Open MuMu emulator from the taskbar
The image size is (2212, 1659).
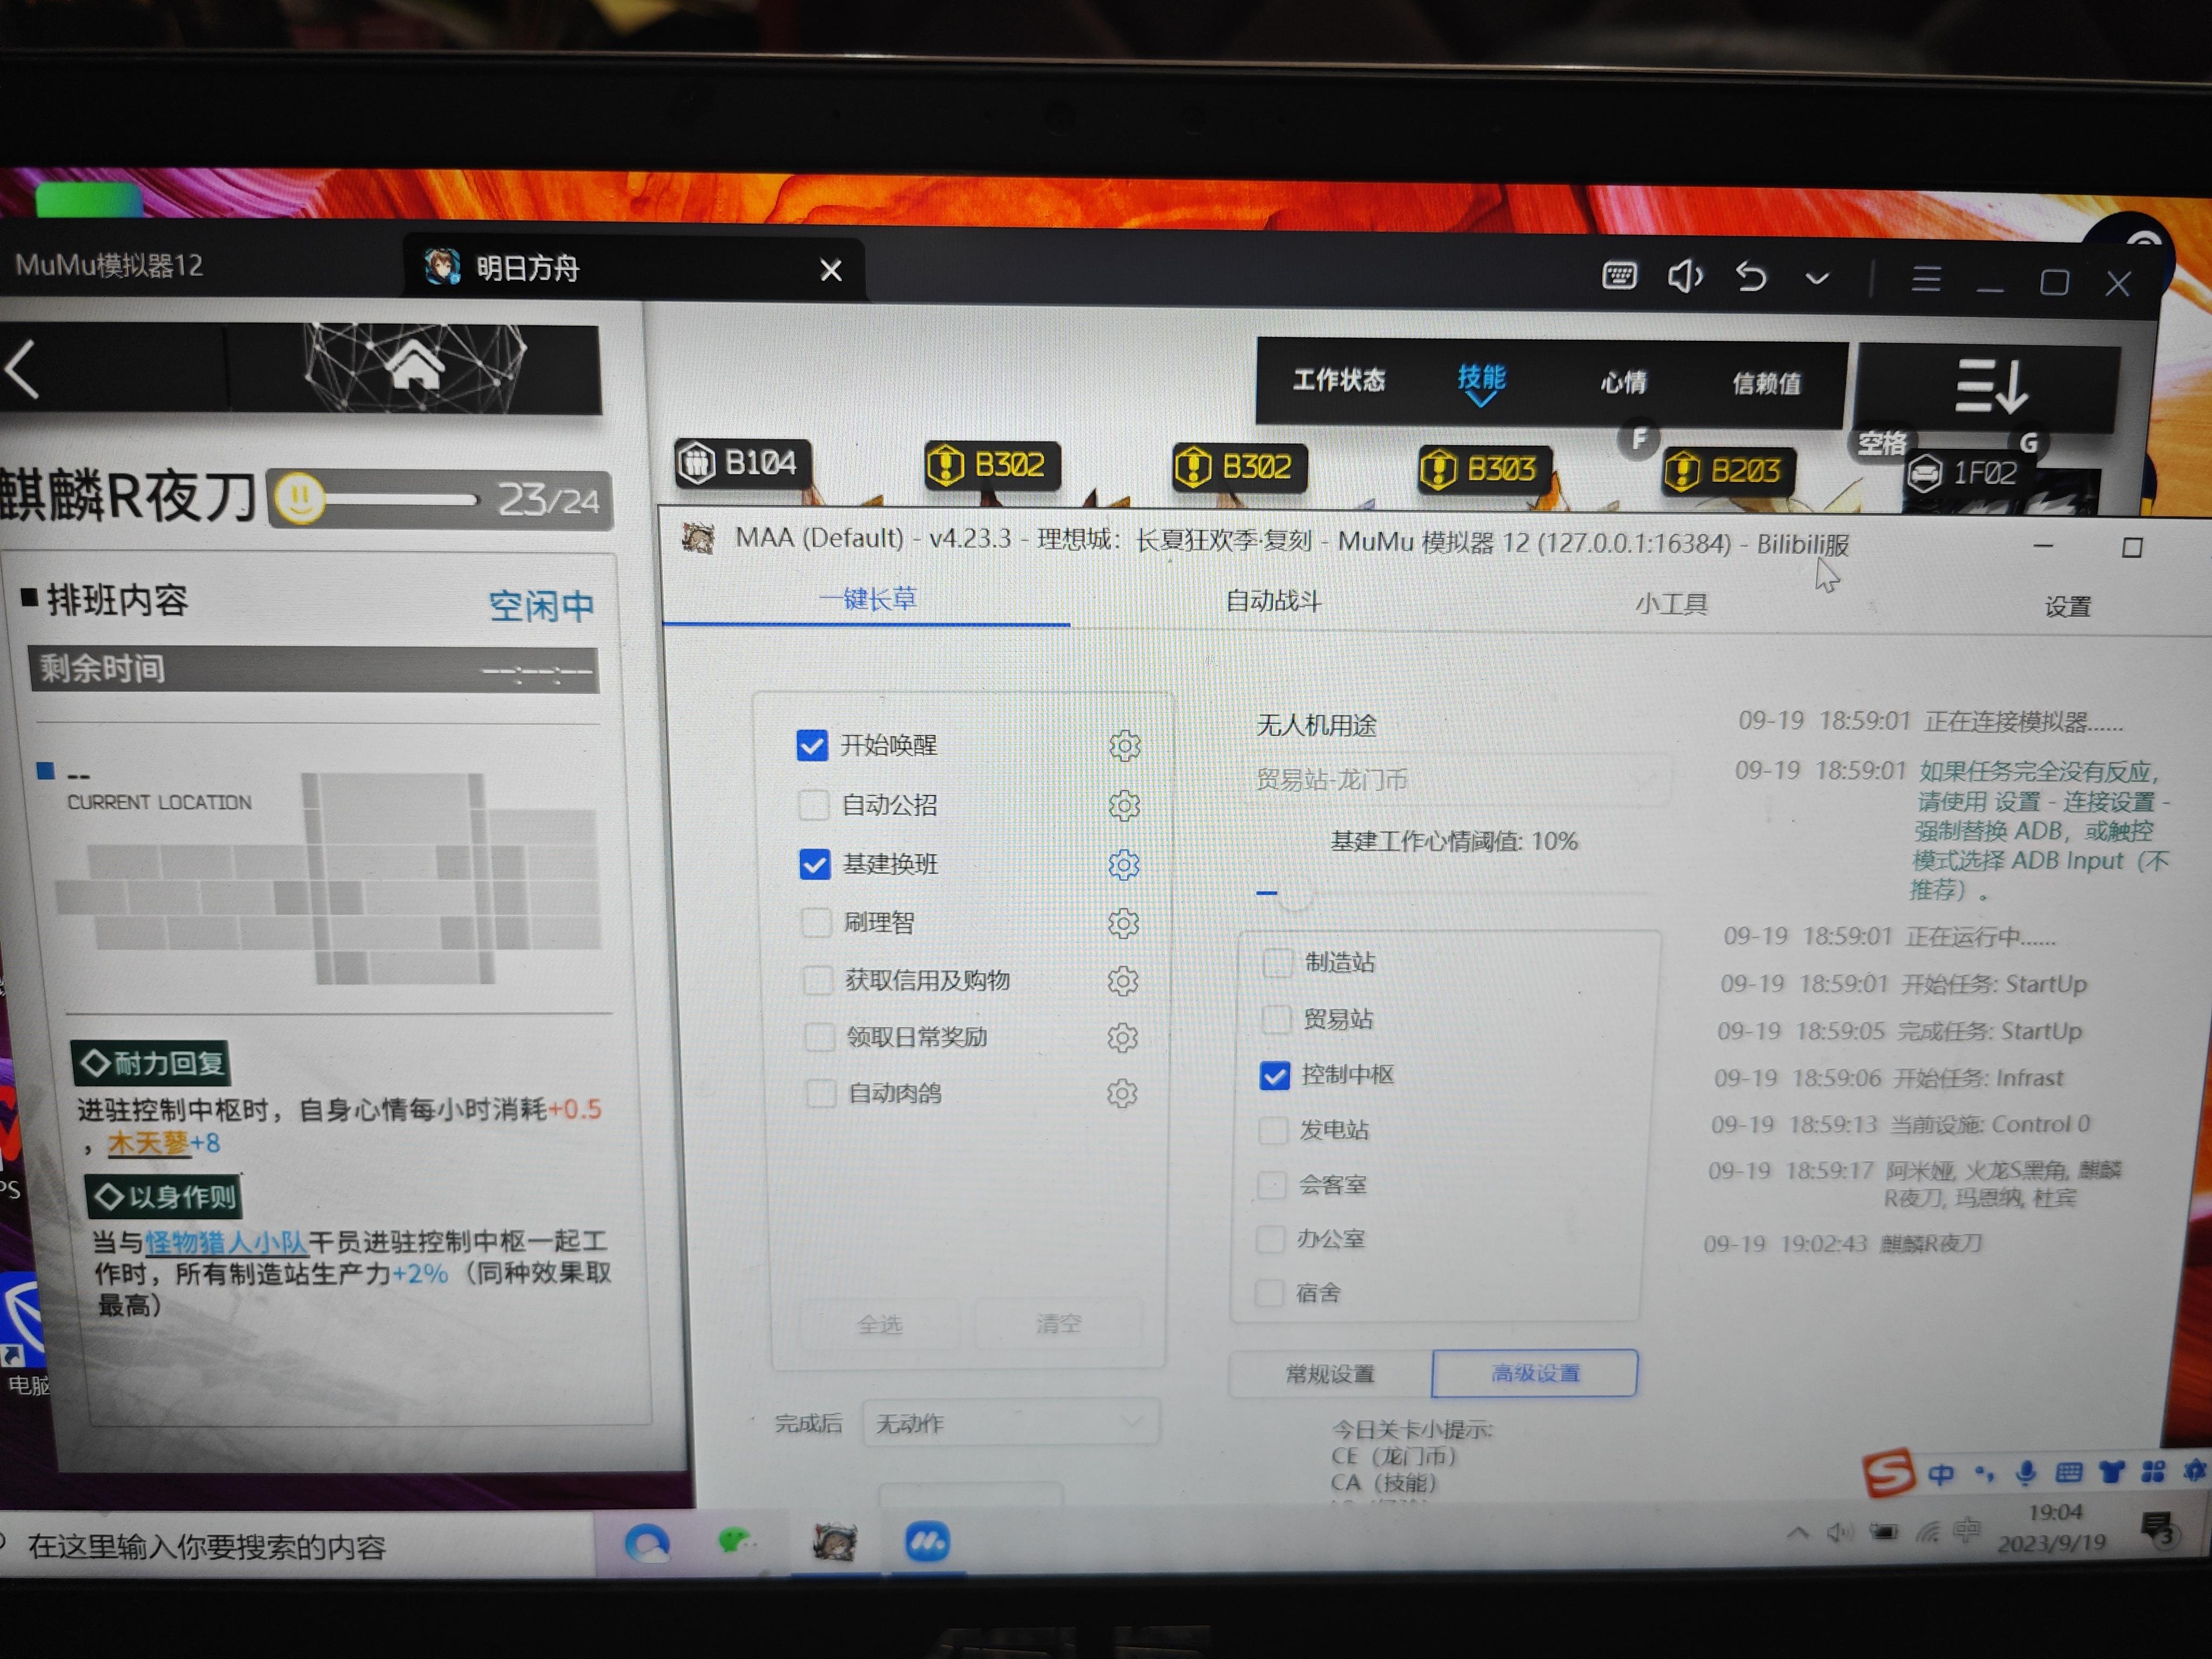927,1542
